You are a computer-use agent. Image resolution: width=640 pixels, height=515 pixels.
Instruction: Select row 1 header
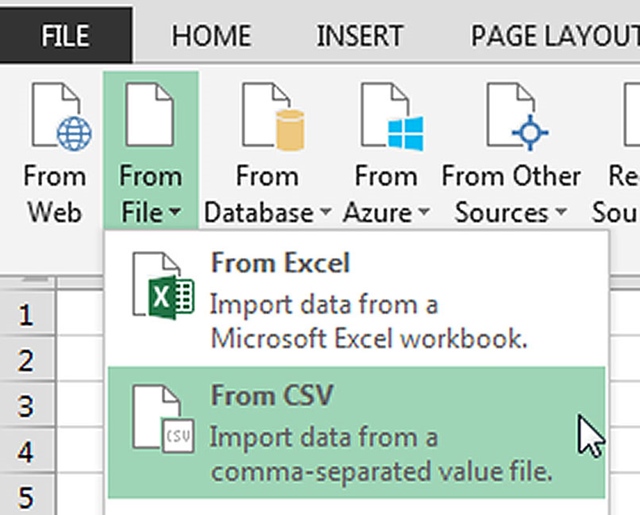(x=26, y=316)
